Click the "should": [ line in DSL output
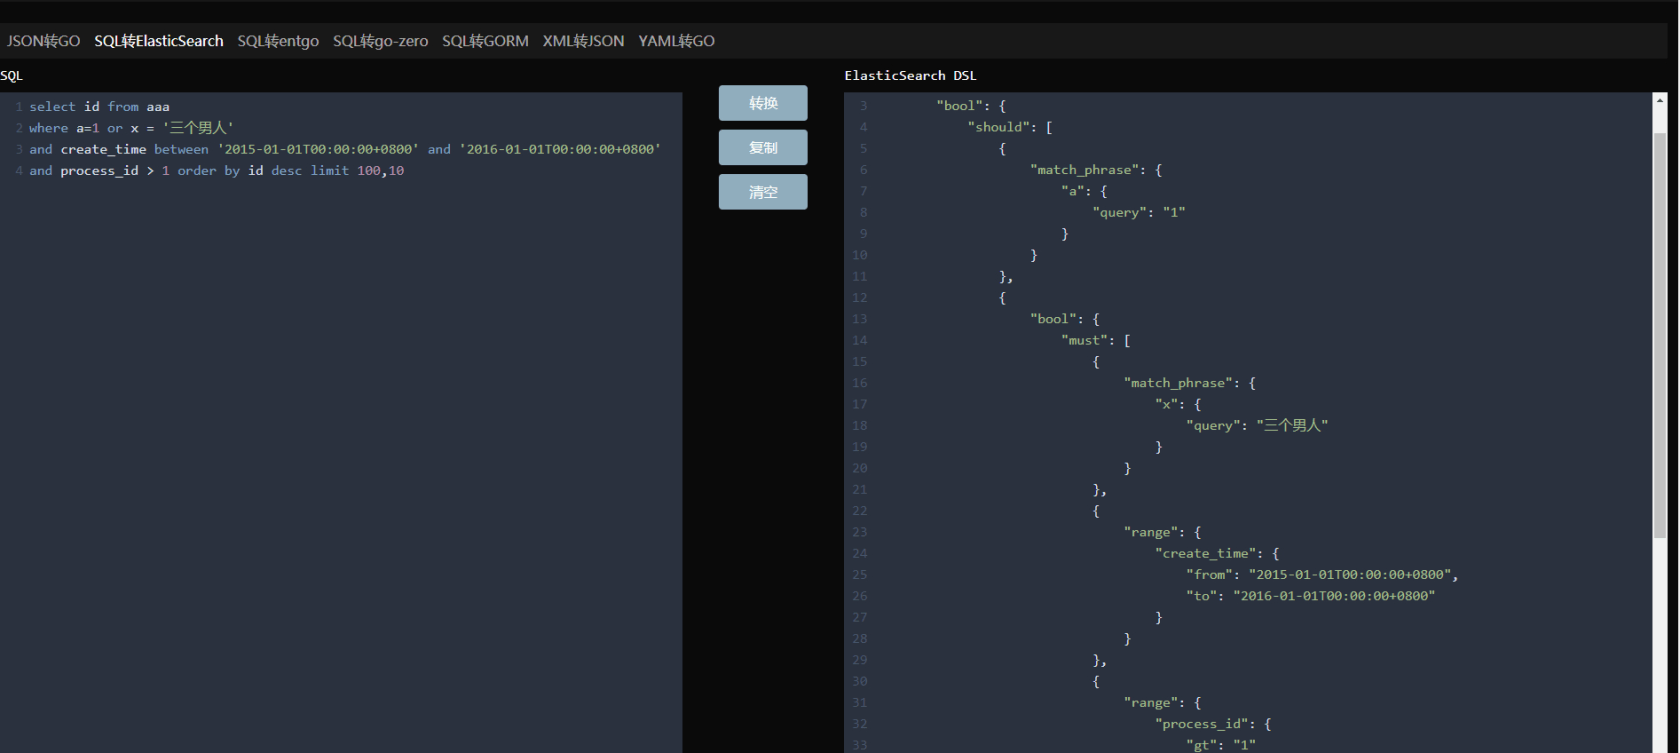This screenshot has width=1680, height=753. click(x=1009, y=128)
